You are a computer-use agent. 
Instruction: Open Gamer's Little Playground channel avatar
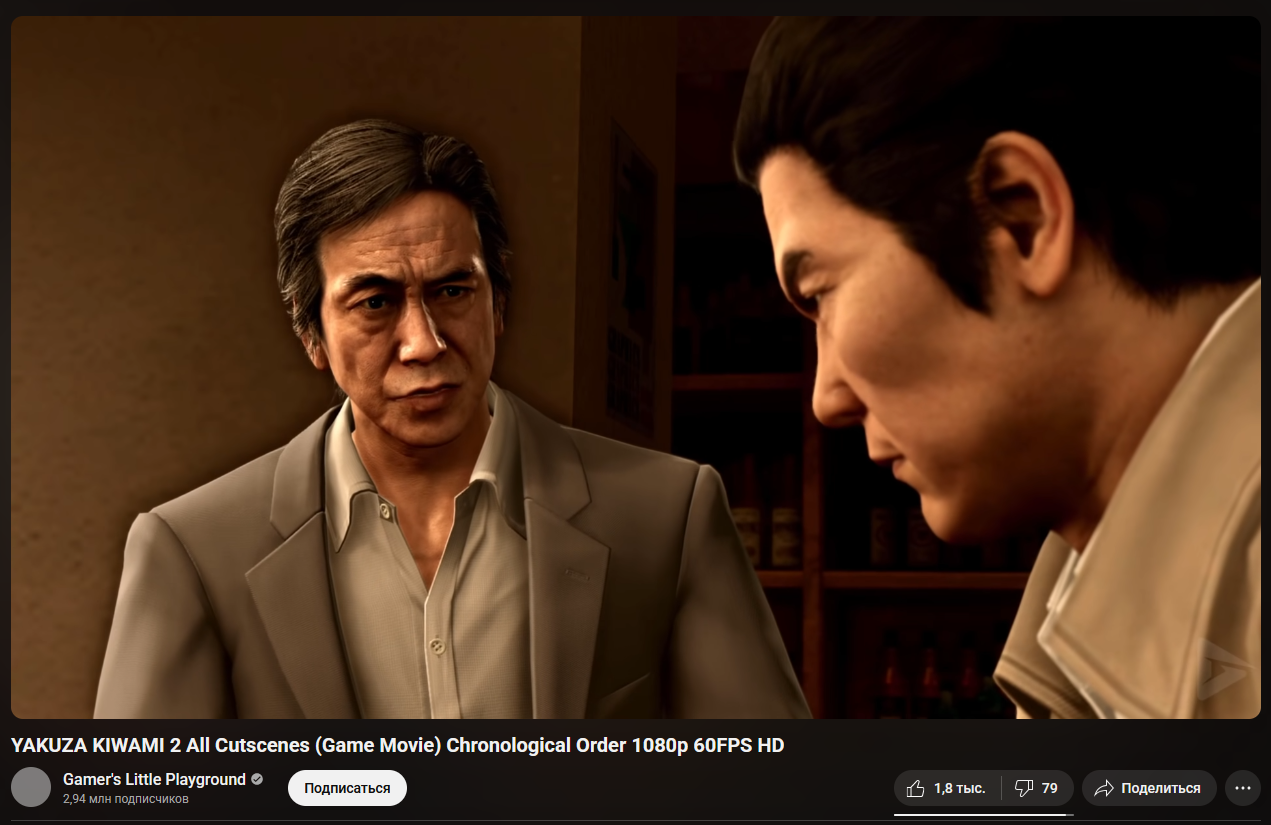pyautogui.click(x=31, y=788)
